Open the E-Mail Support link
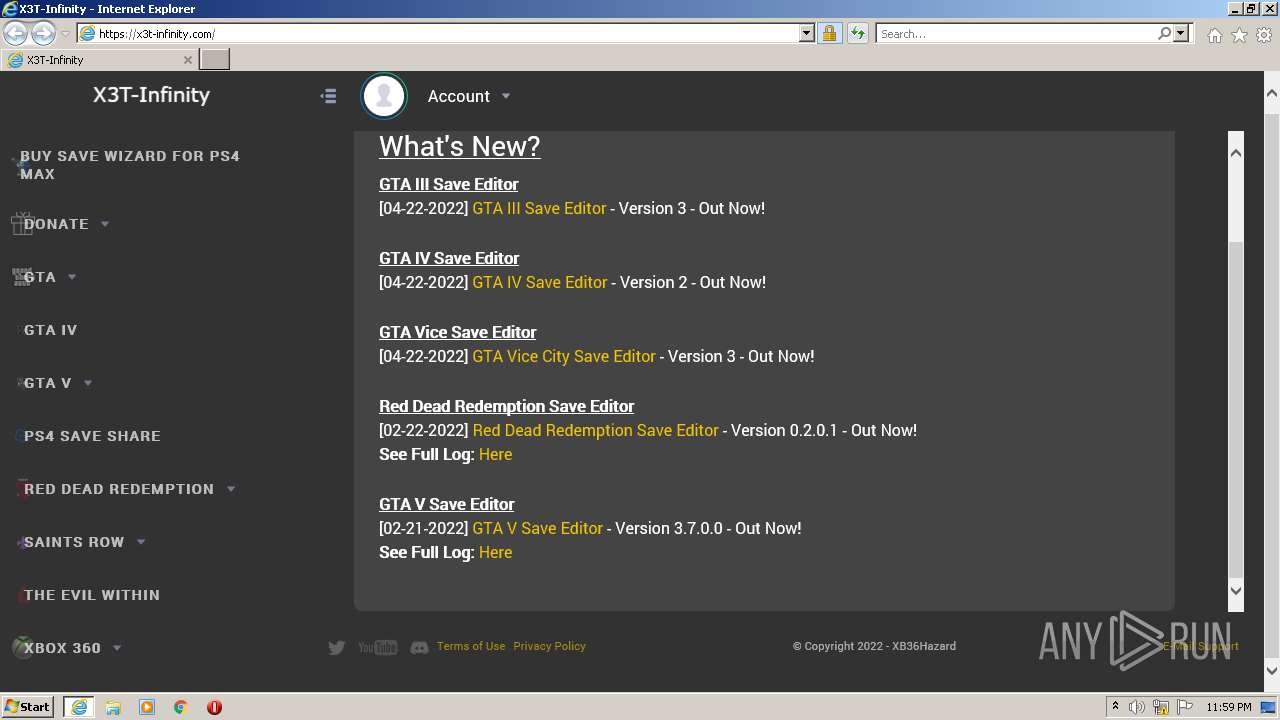1280x720 pixels. click(1200, 646)
